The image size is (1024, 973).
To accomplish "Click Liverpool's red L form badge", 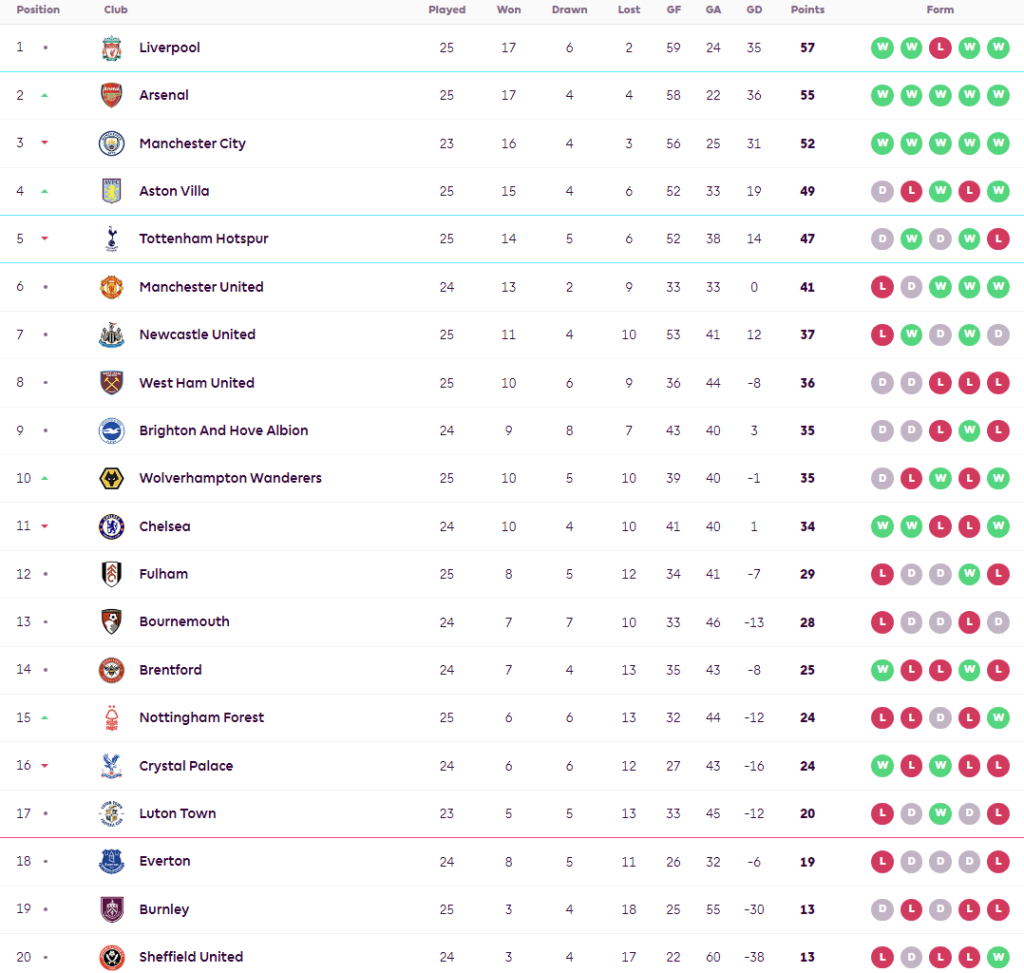I will [940, 48].
